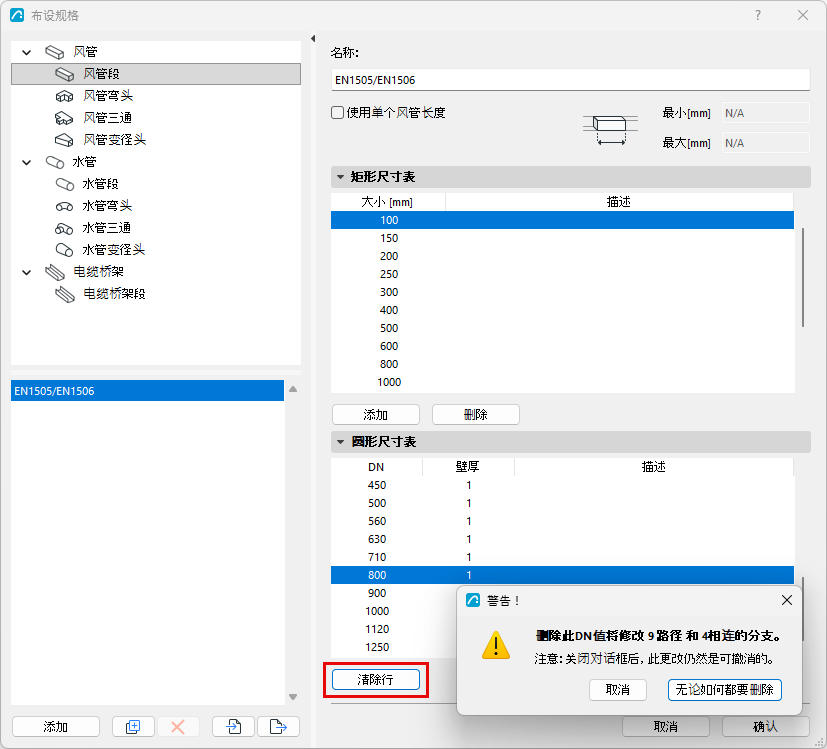Click the 壁厚 column header

[x=468, y=467]
